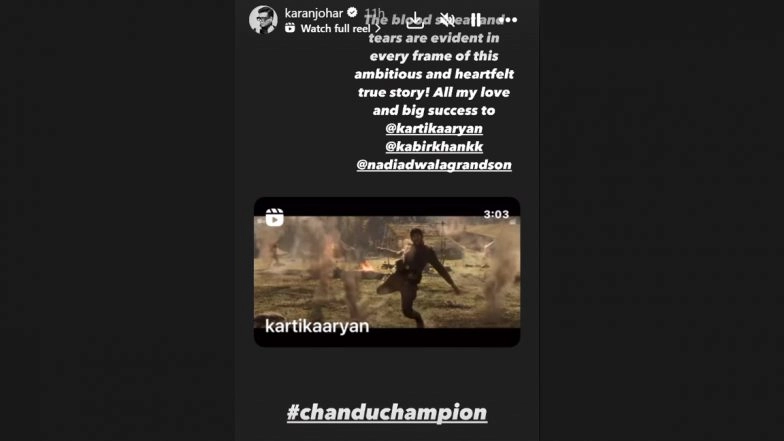Open the Watch full reel link
Image resolution: width=784 pixels, height=441 pixels.
click(x=335, y=28)
